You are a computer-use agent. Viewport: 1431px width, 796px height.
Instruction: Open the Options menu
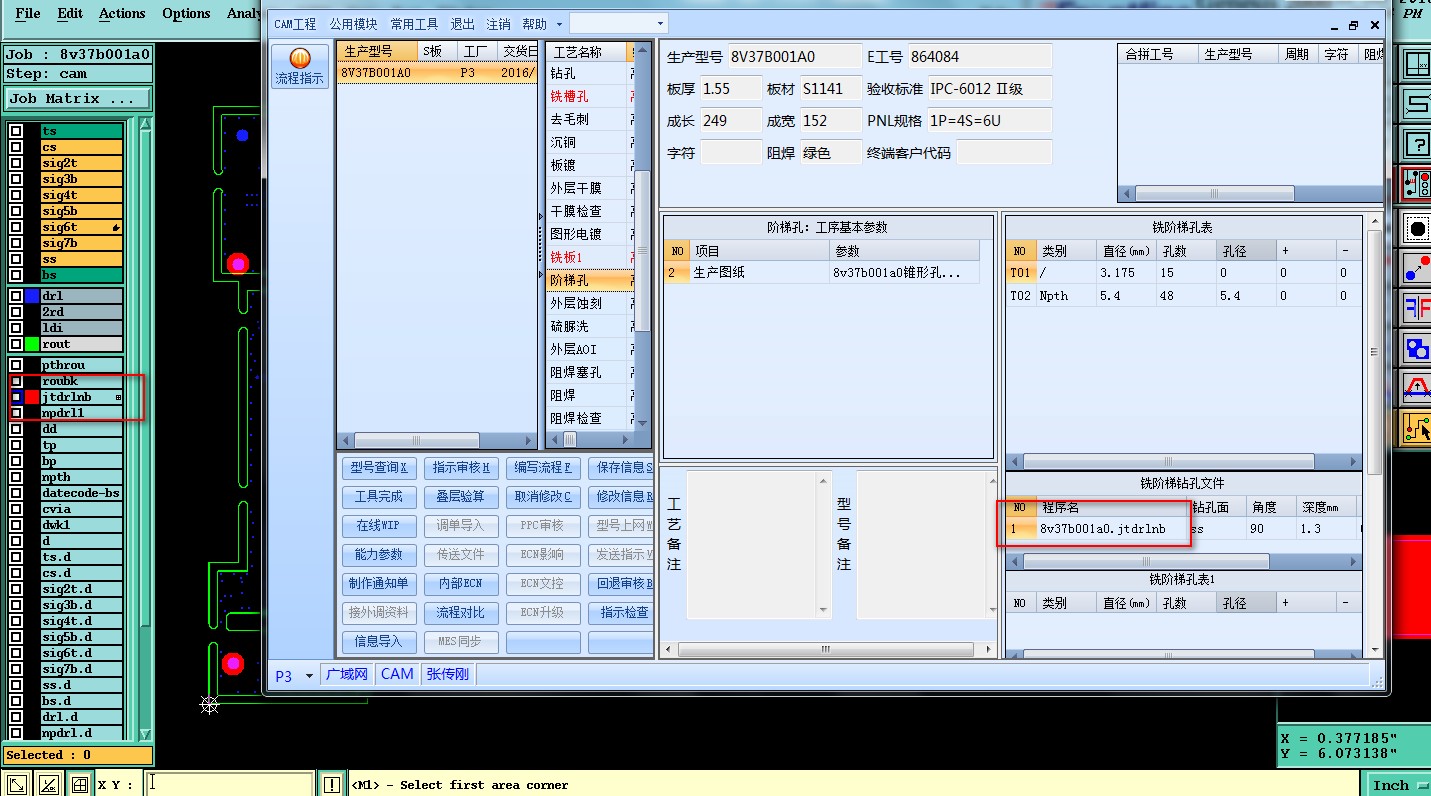[x=186, y=13]
